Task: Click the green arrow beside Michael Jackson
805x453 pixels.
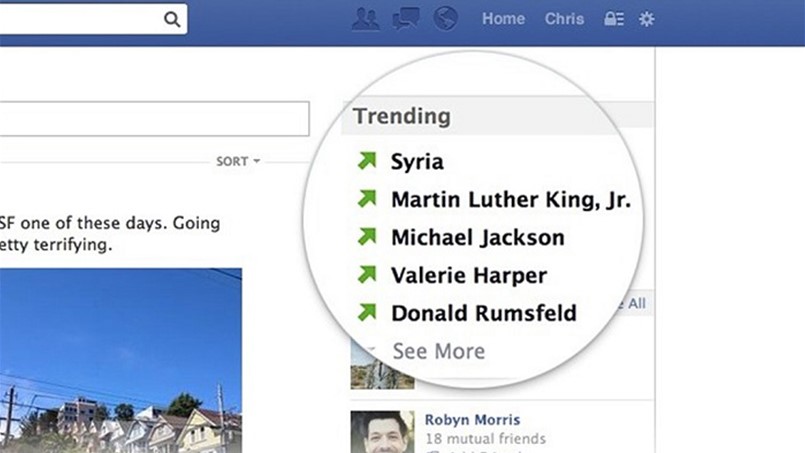Action: (x=367, y=237)
